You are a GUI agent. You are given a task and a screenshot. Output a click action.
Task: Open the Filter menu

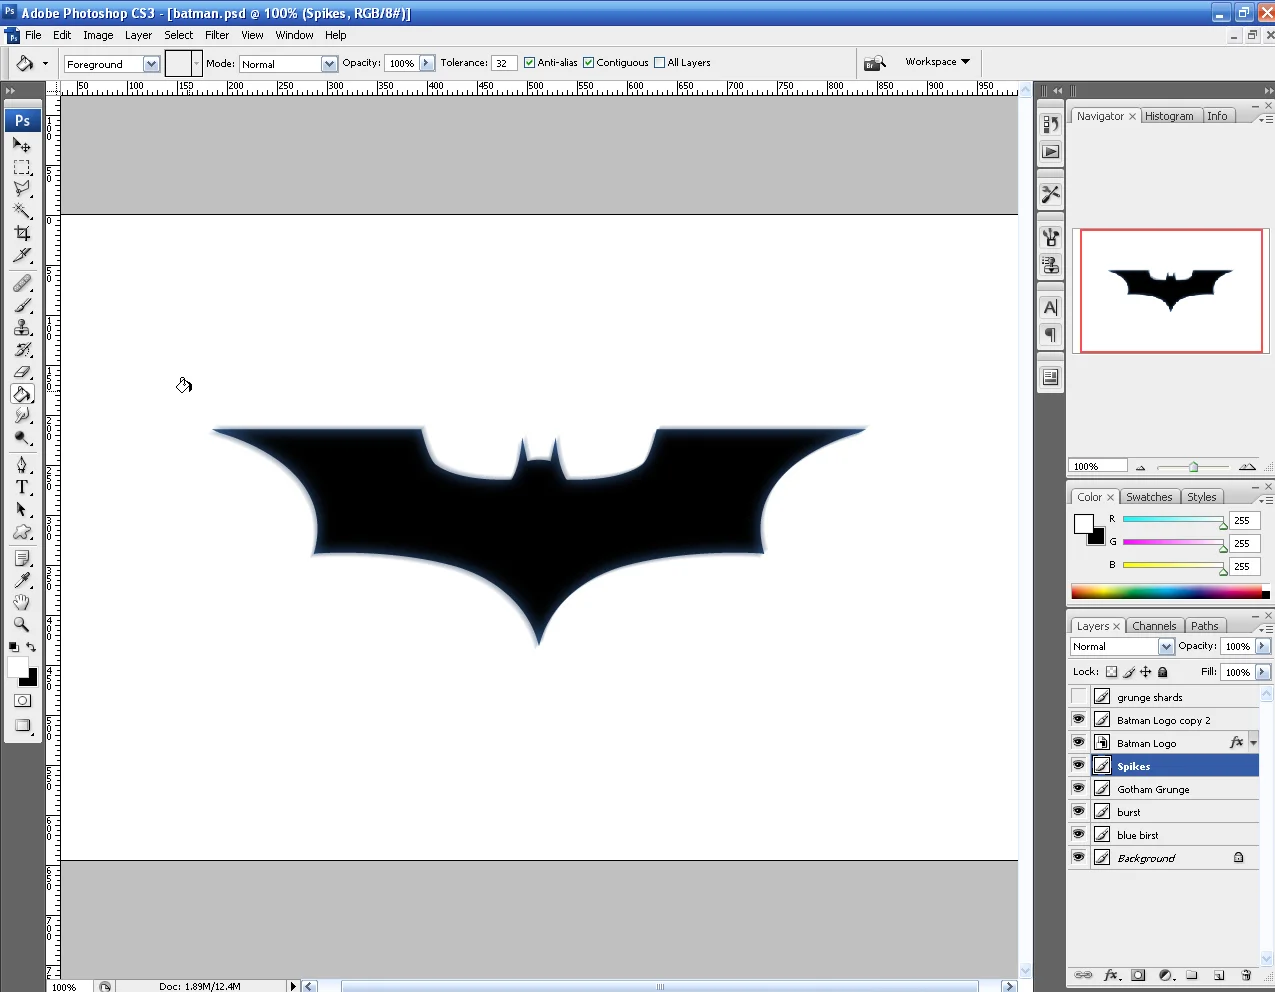point(217,35)
